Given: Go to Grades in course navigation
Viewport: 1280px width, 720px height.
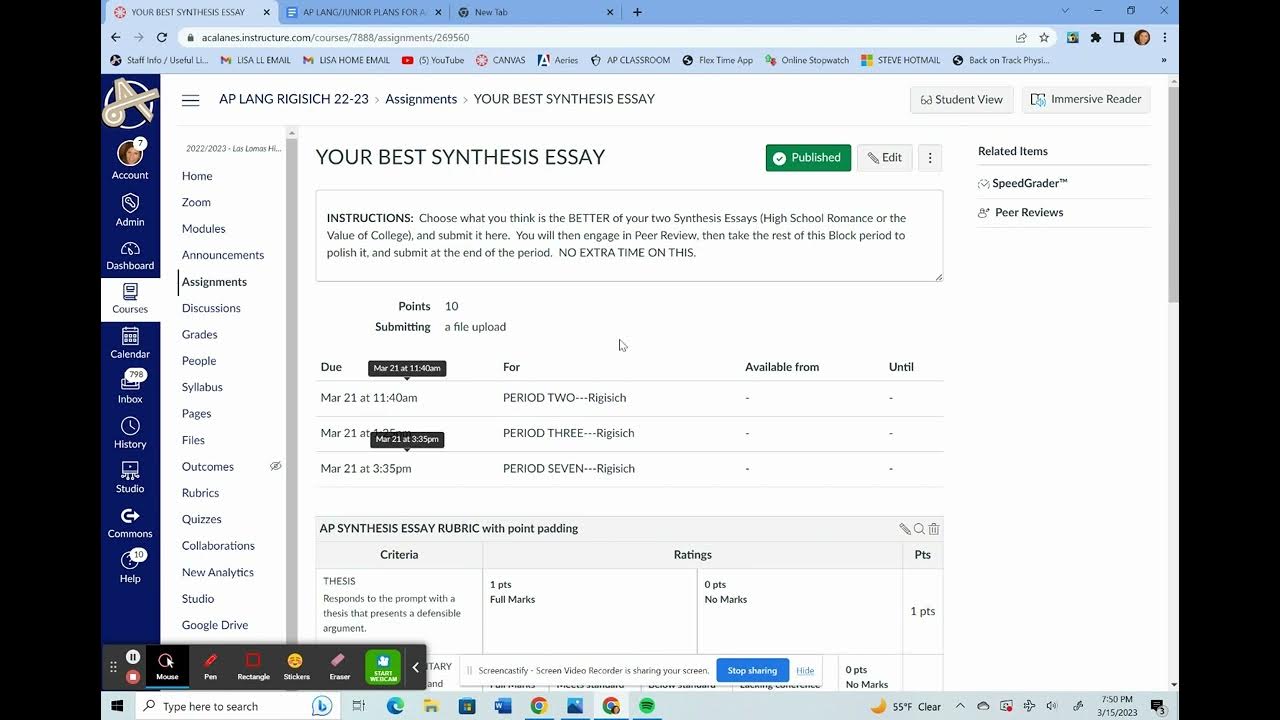Looking at the screenshot, I should click(x=200, y=334).
